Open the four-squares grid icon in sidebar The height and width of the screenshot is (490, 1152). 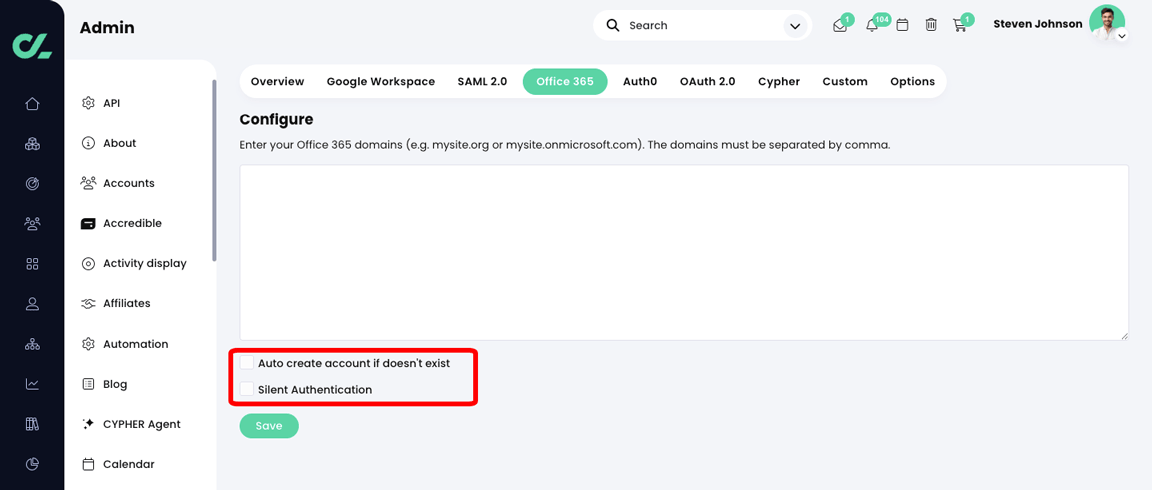[x=32, y=264]
